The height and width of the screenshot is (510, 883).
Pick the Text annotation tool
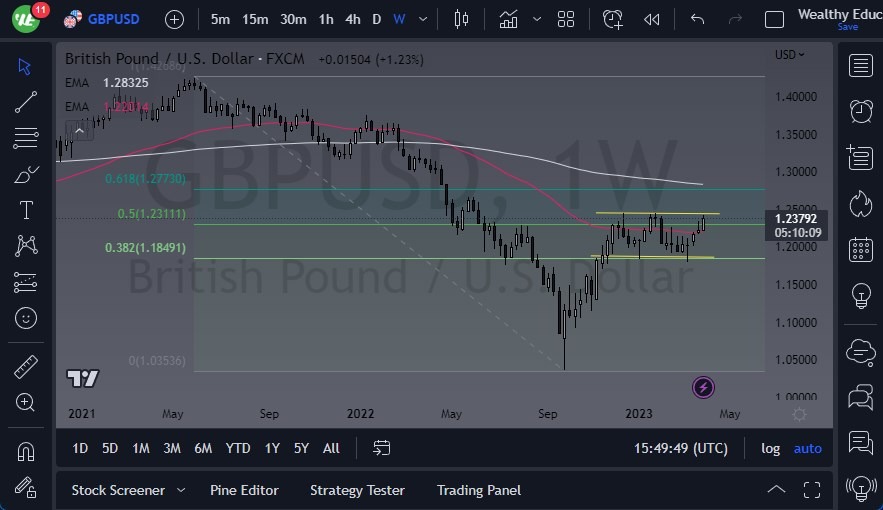tap(26, 210)
